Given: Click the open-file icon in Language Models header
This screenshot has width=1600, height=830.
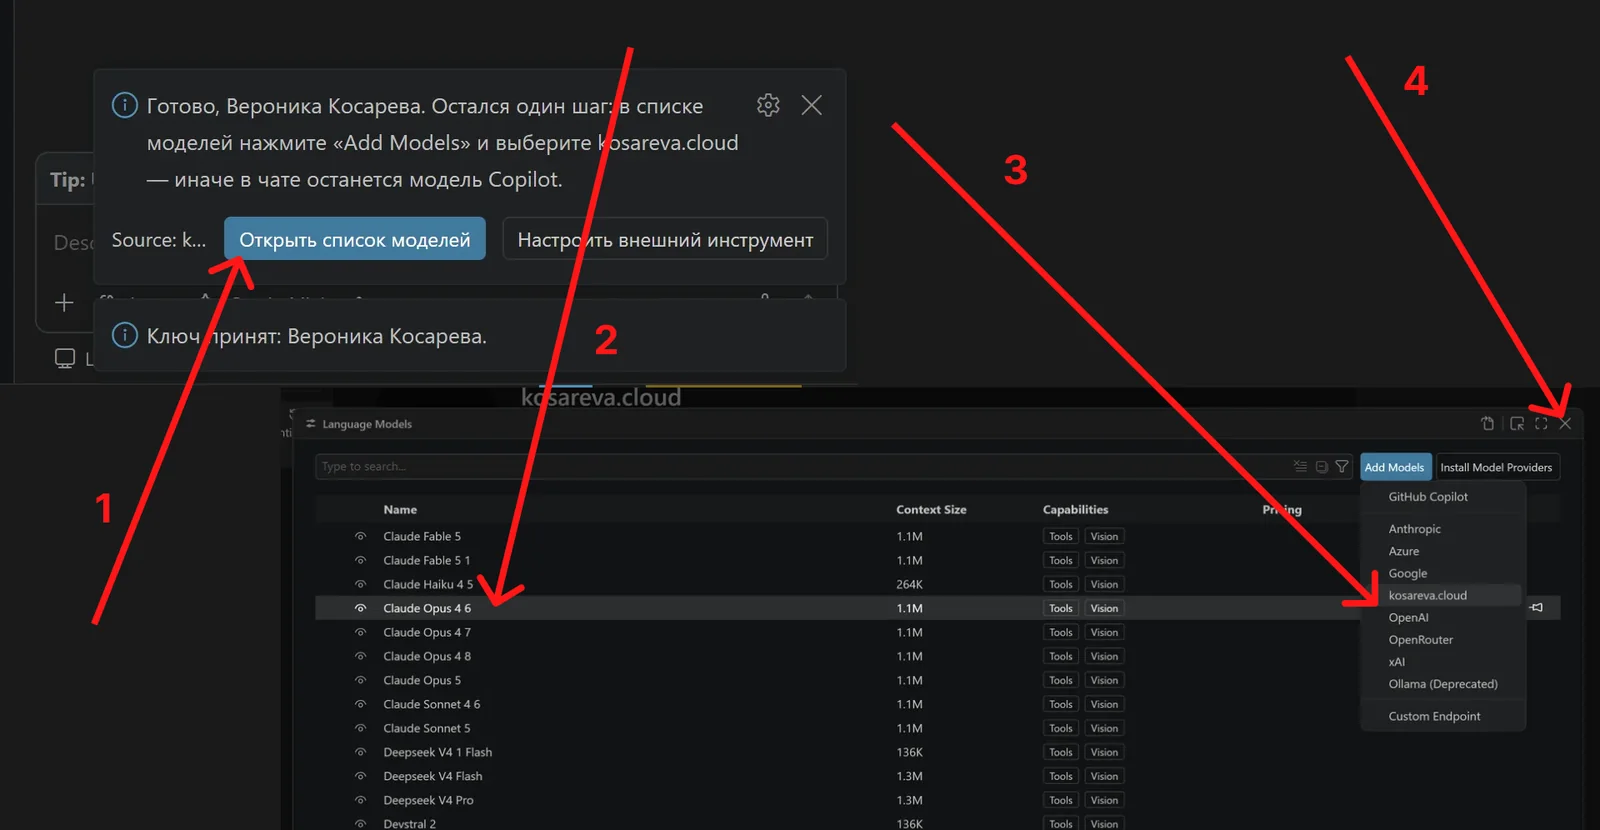Looking at the screenshot, I should tap(1488, 424).
